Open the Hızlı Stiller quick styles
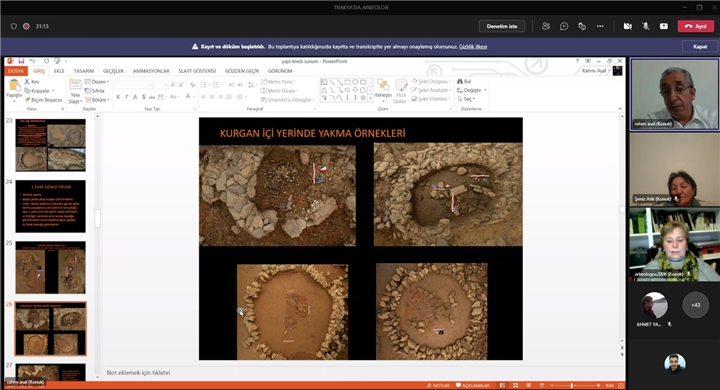Screen dimensions: 720x390 pyautogui.click(x=401, y=91)
